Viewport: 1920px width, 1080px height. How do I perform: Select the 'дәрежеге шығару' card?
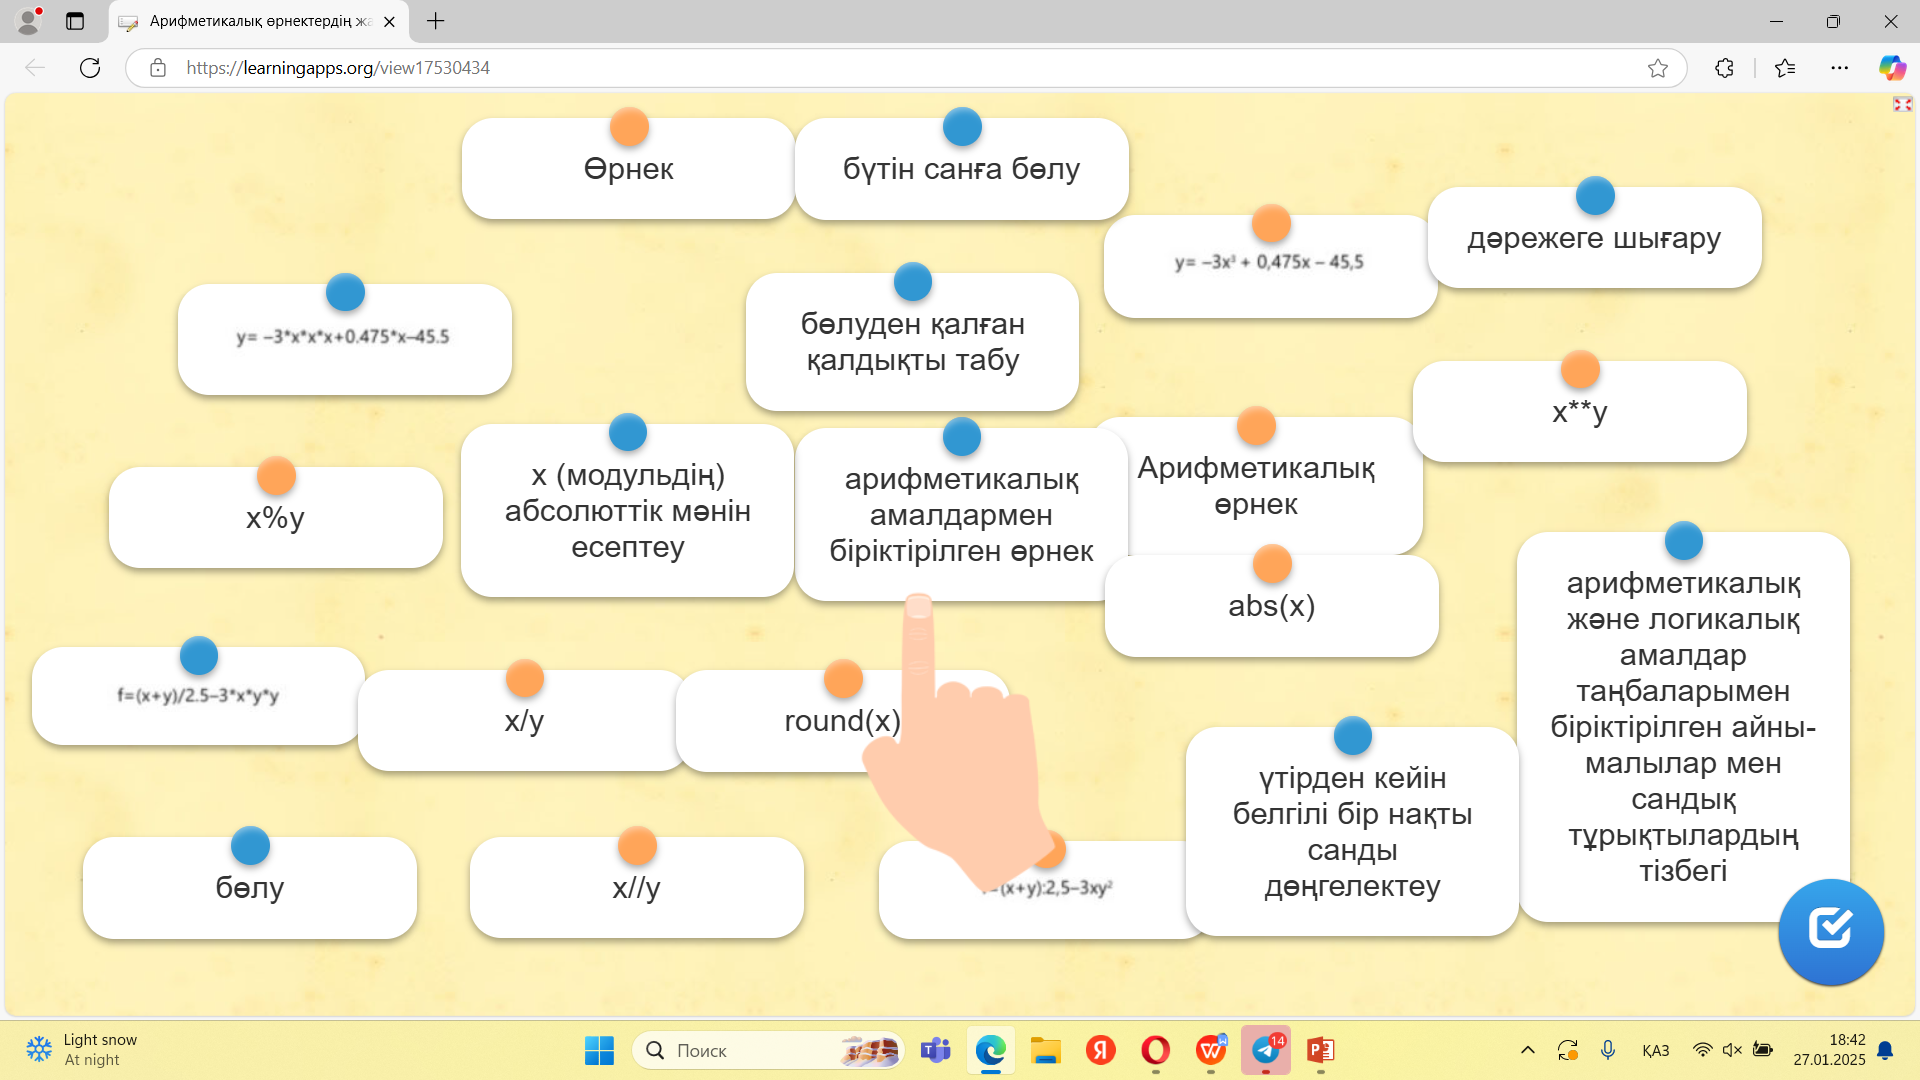point(1594,240)
